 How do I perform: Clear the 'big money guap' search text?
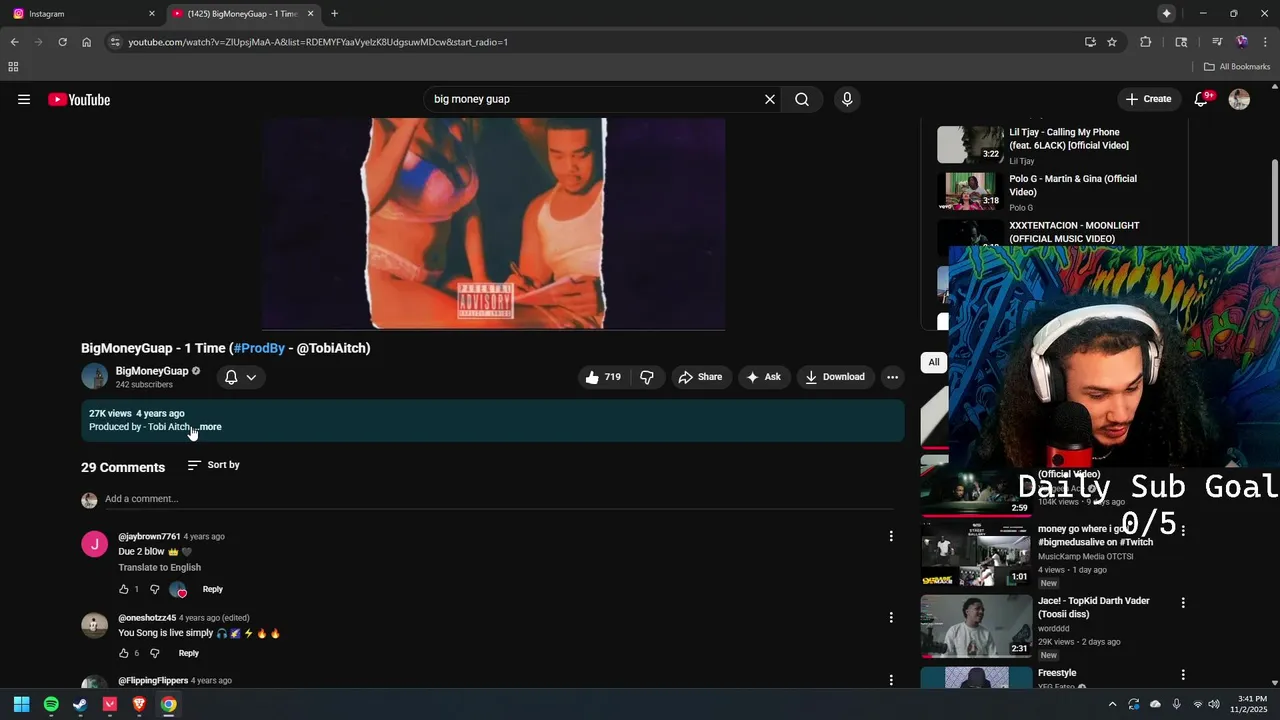(770, 99)
